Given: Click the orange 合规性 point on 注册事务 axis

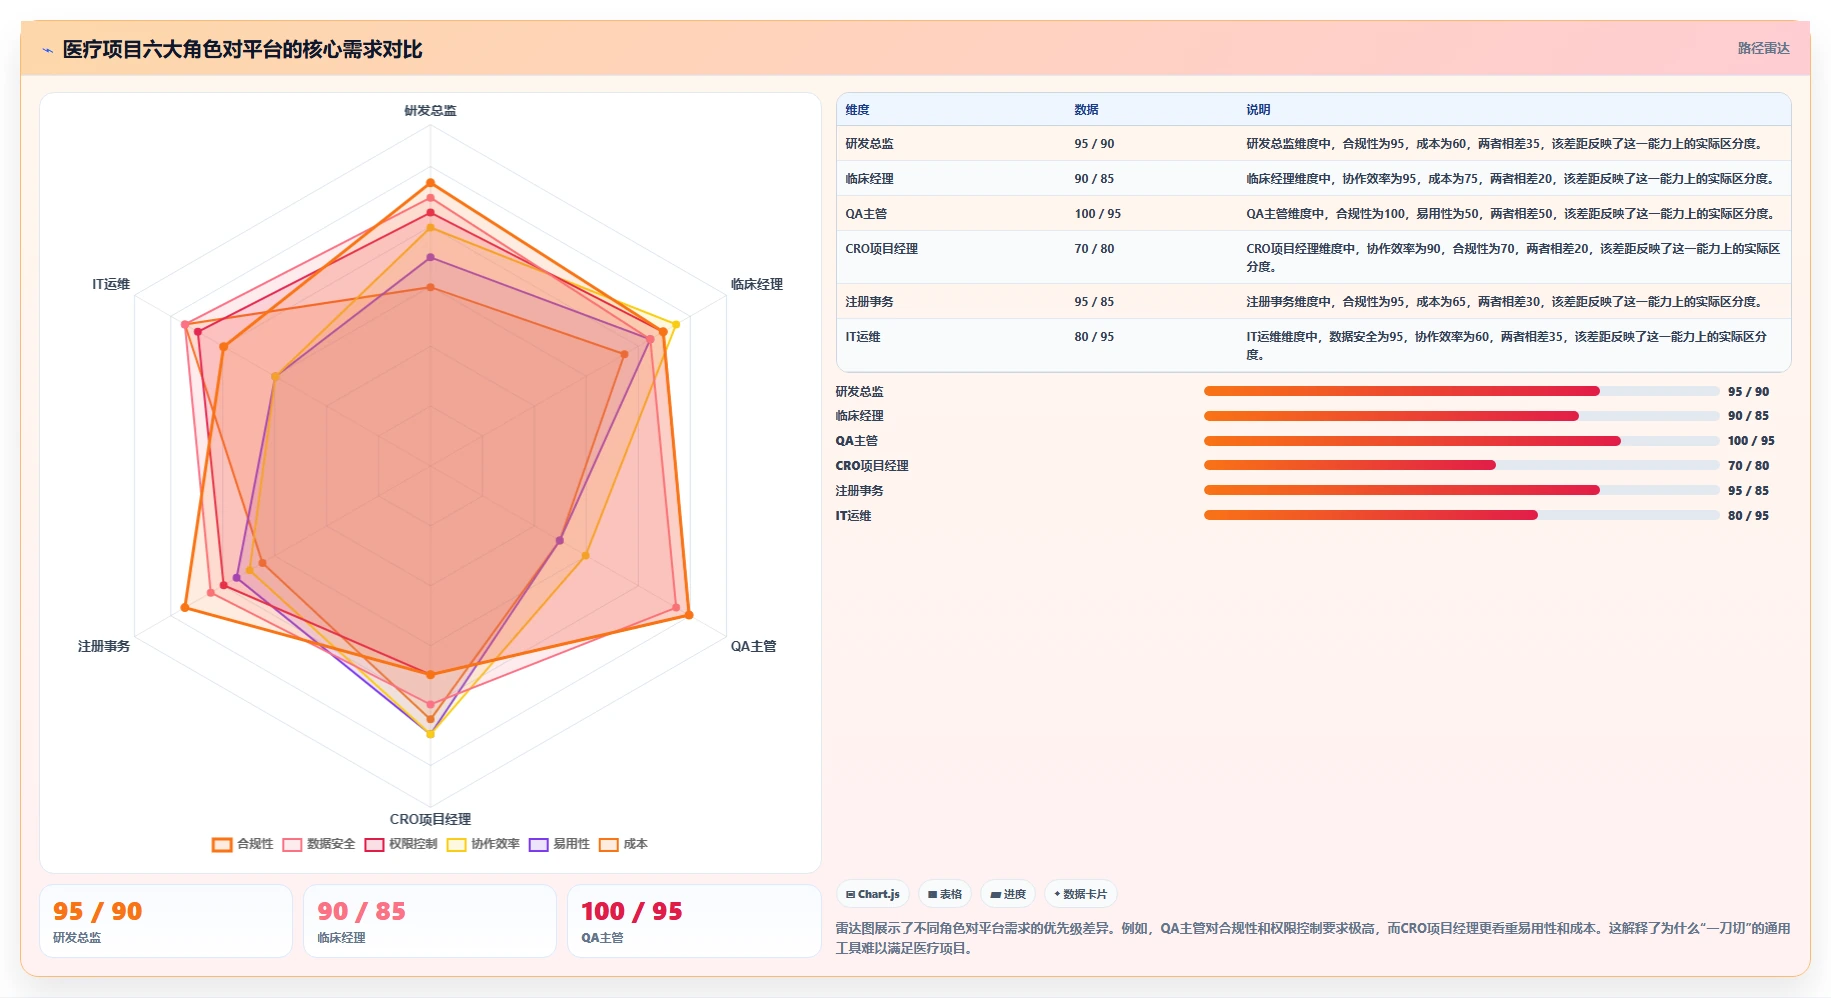Looking at the screenshot, I should (x=185, y=608).
